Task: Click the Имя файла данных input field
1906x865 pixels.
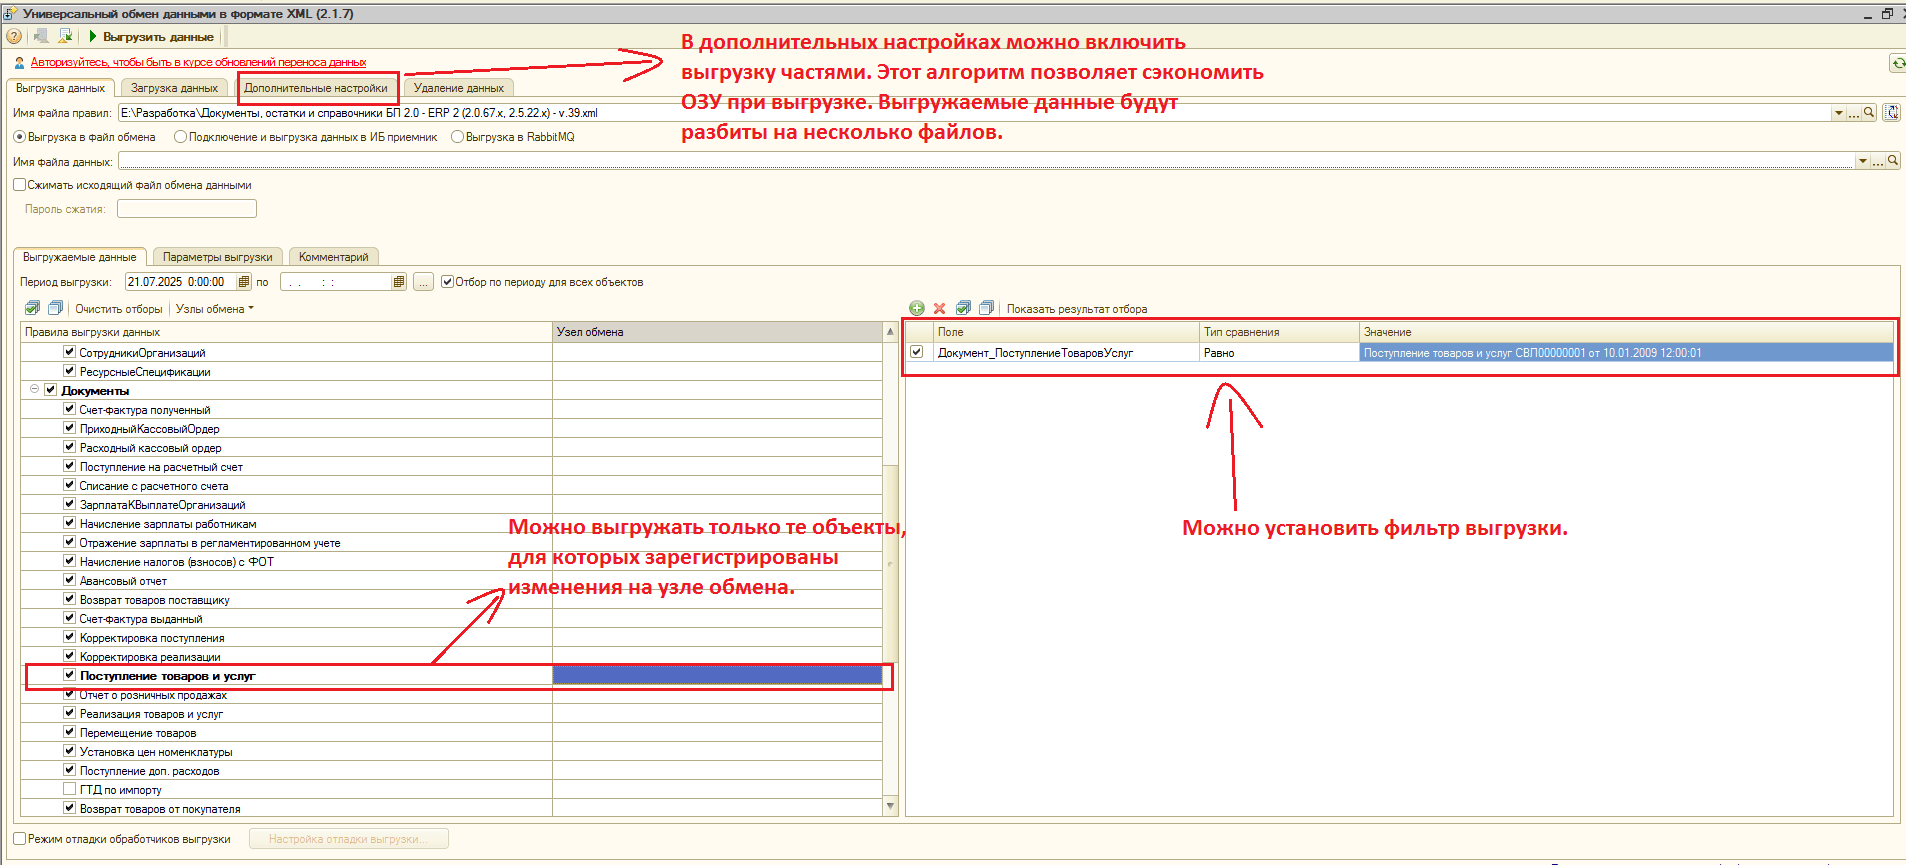Action: click(x=987, y=161)
